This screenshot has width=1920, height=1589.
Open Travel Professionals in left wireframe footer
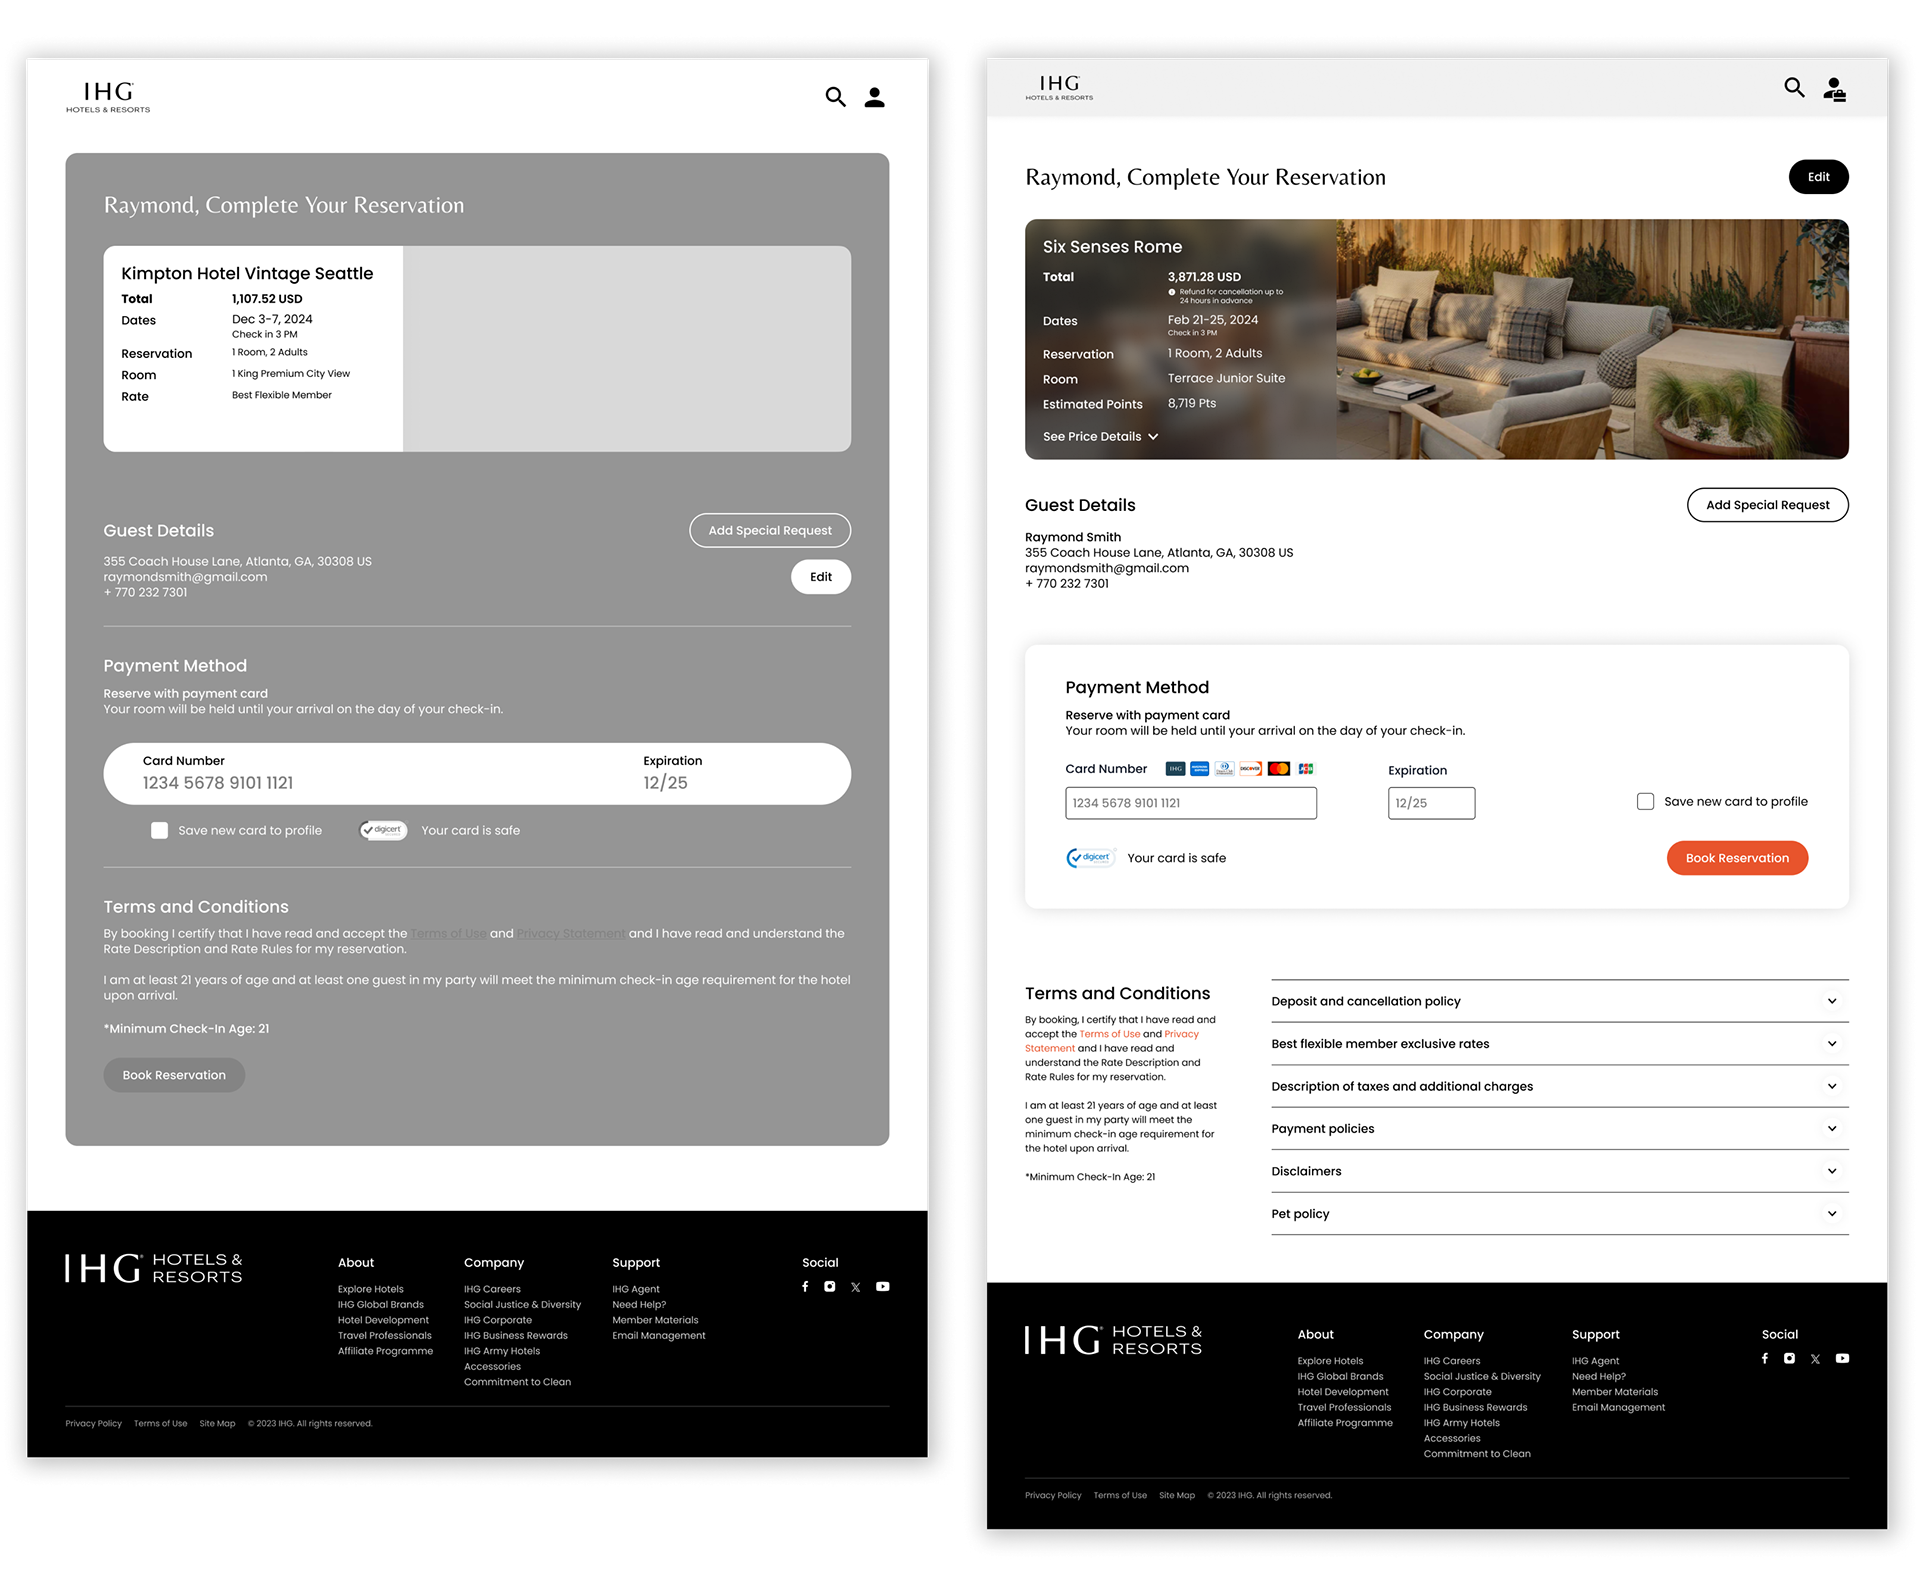[x=385, y=1336]
